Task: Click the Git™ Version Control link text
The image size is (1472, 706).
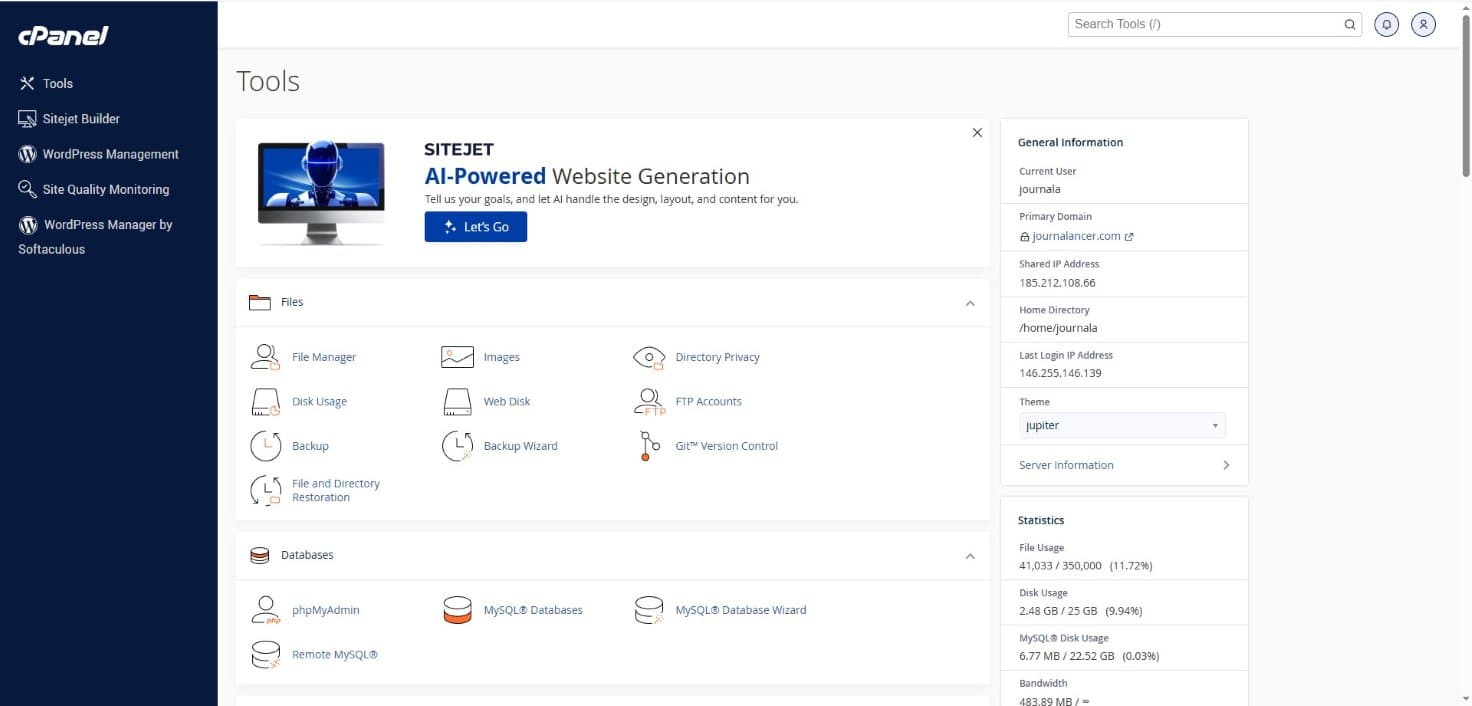Action: (x=727, y=446)
